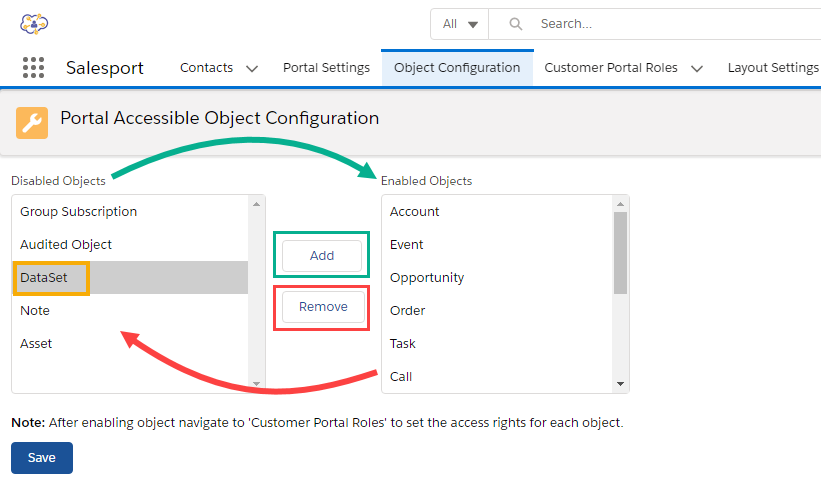The image size is (821, 480).
Task: Click the Add button
Action: [x=322, y=256]
